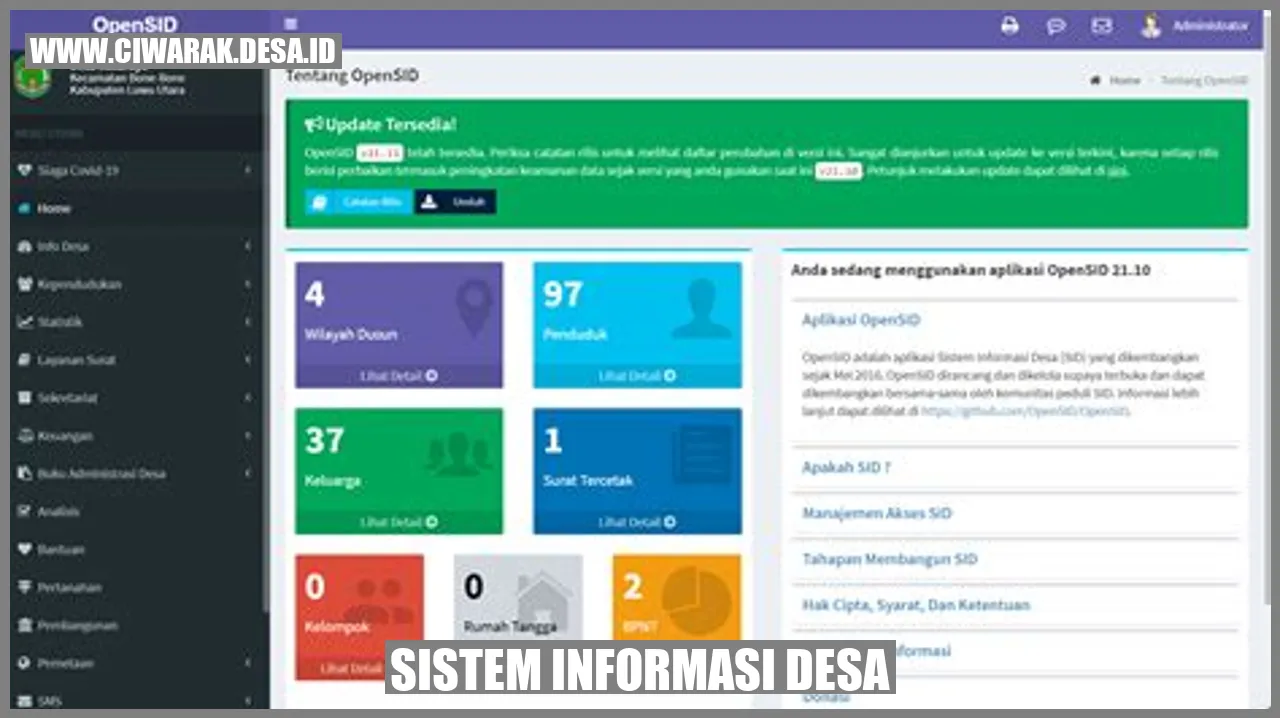Expand the Sekretariat submenu chevron

click(247, 398)
